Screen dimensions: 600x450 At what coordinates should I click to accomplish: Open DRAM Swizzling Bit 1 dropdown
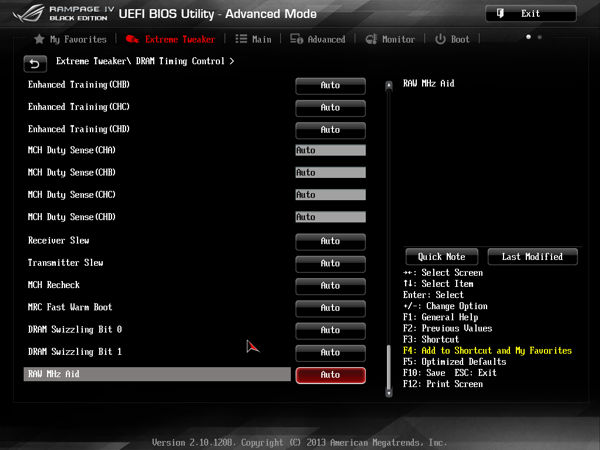click(x=330, y=352)
